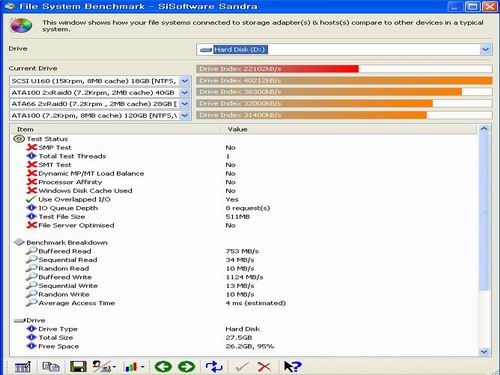The width and height of the screenshot is (500, 375).
Task: Click the Copy toolbar icon
Action: point(51,367)
